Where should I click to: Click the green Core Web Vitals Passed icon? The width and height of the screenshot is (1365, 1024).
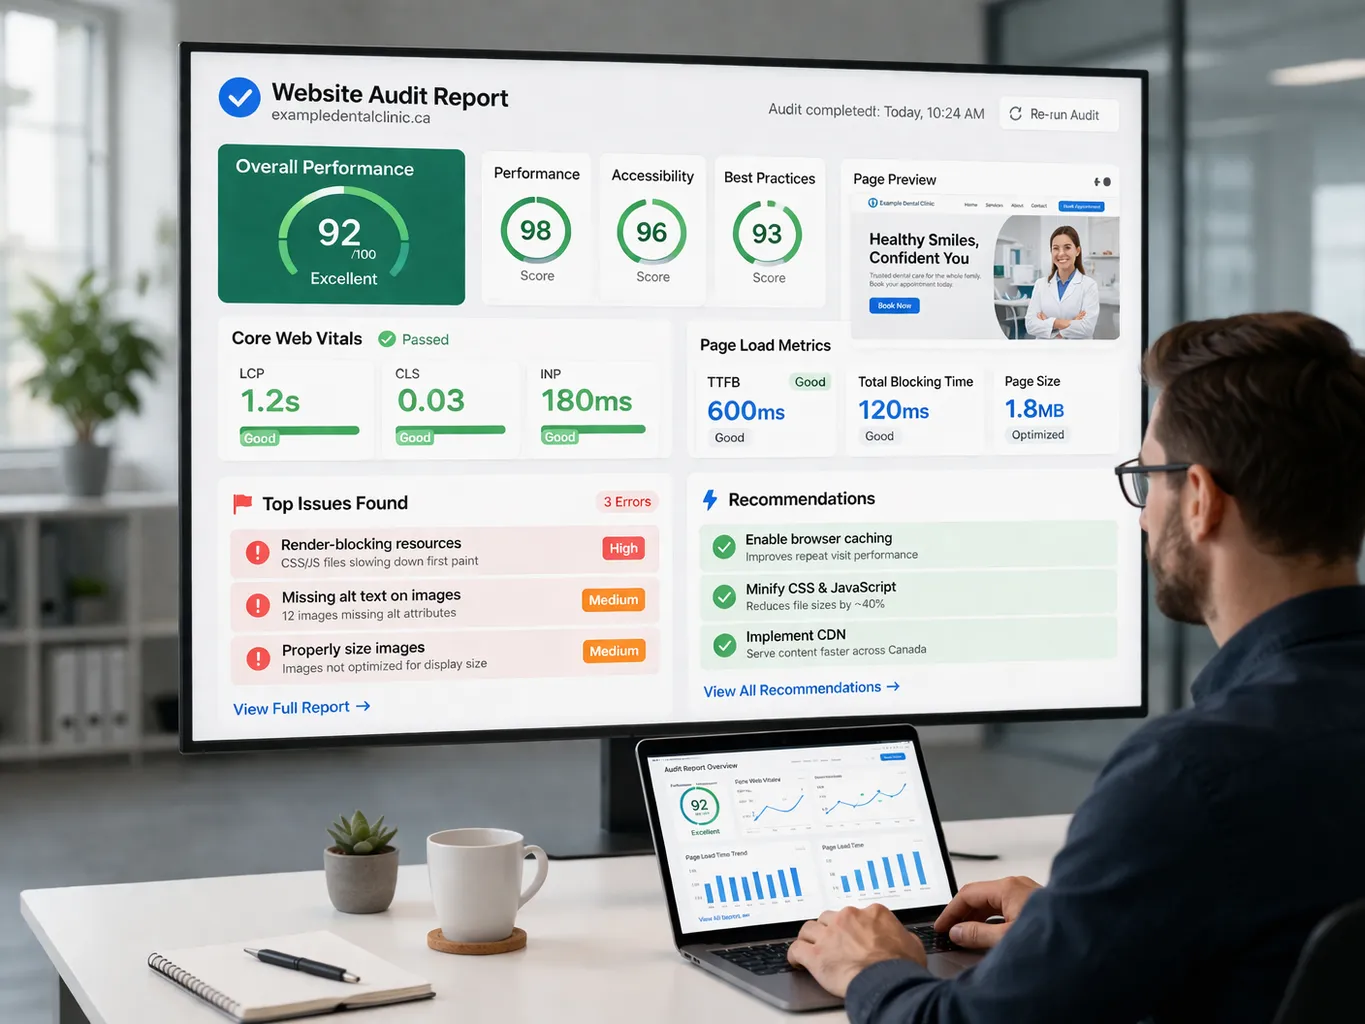click(387, 339)
